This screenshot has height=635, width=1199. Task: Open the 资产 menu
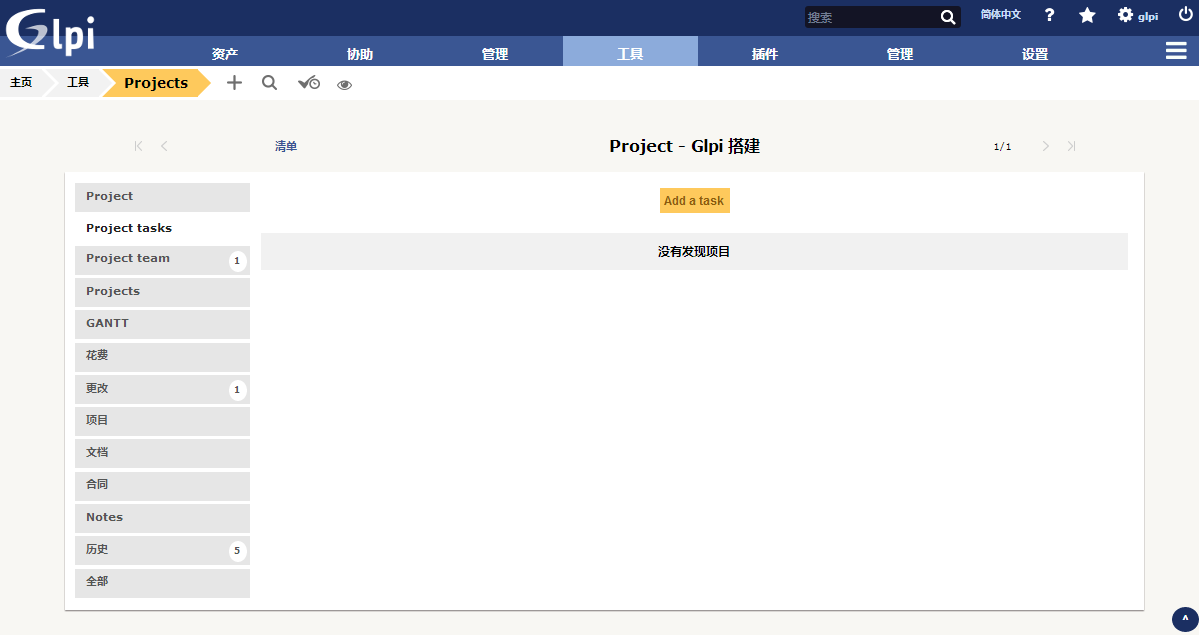click(225, 54)
